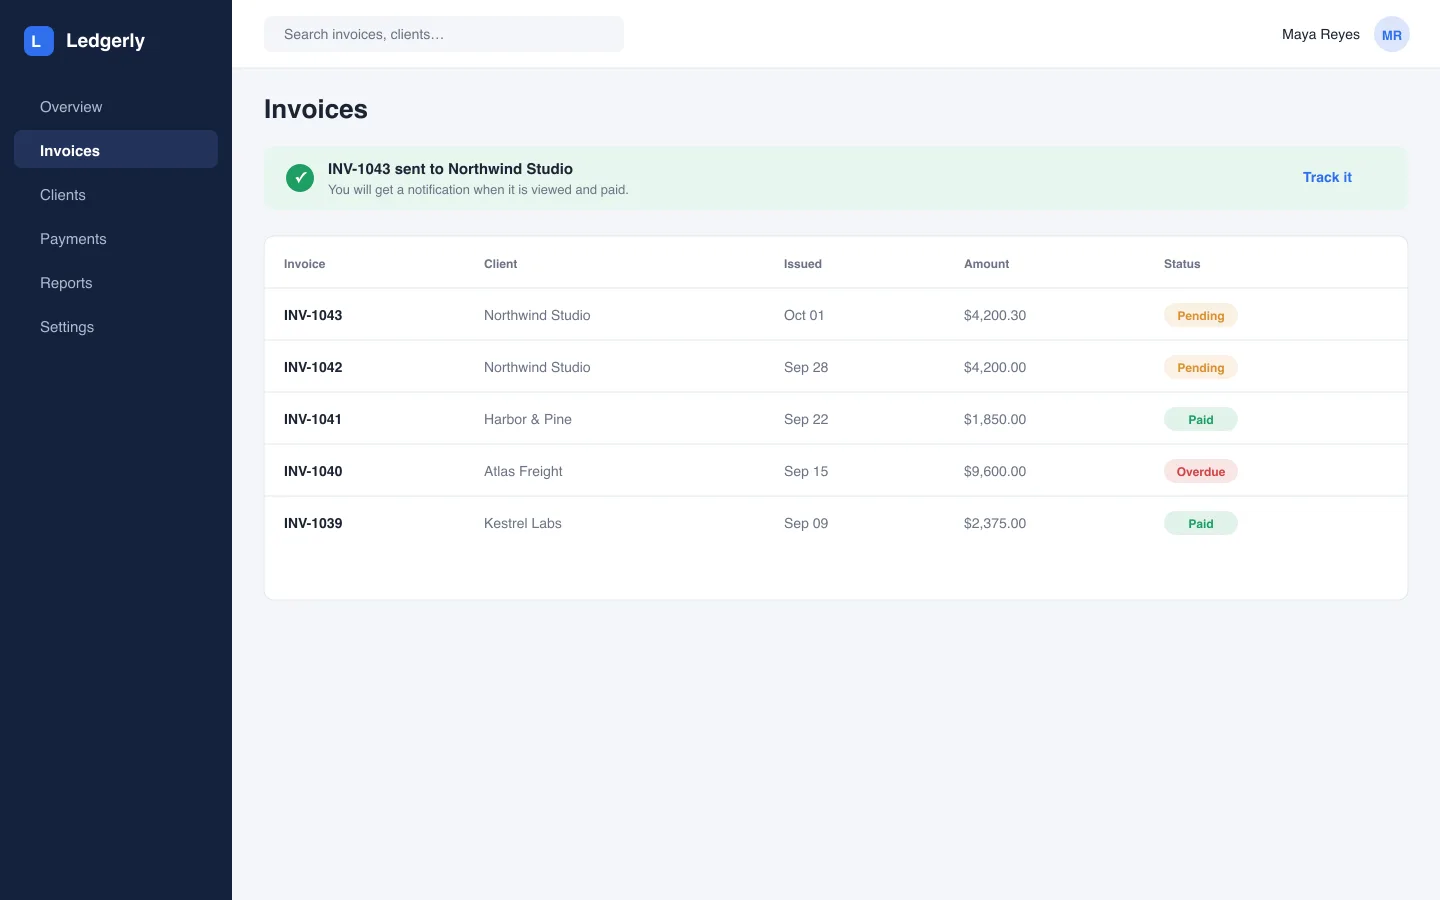Focus the search invoices field
Screen dimensions: 1440x900
pos(444,34)
